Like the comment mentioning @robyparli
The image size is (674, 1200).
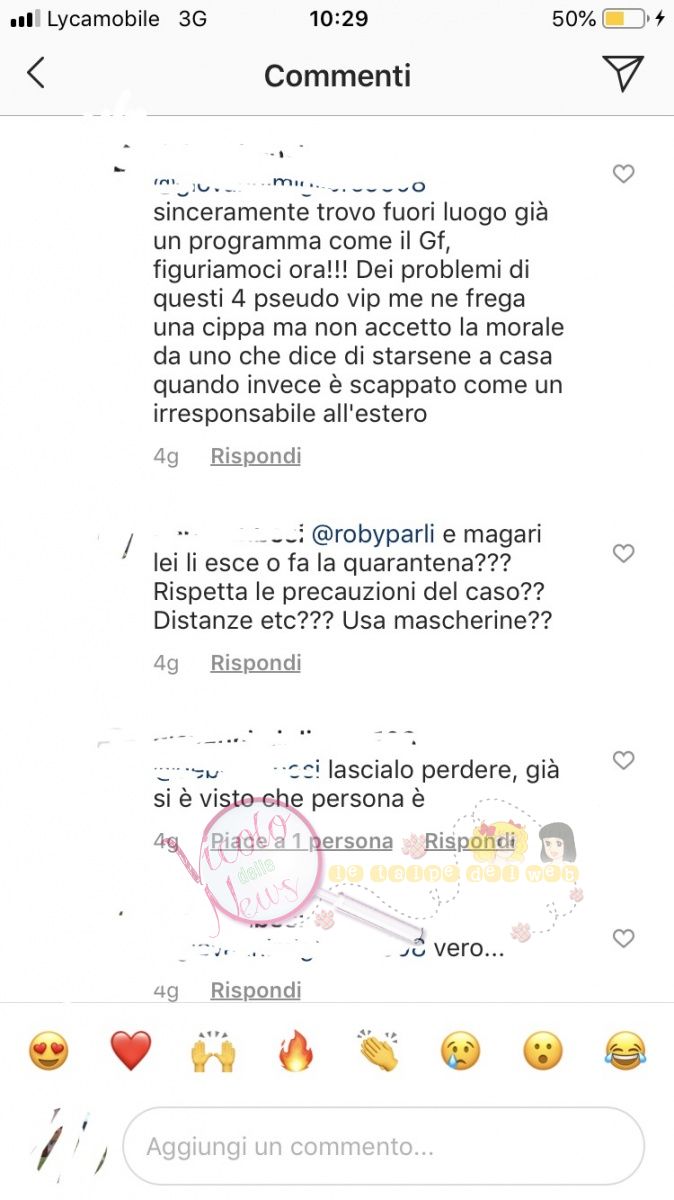pos(623,553)
